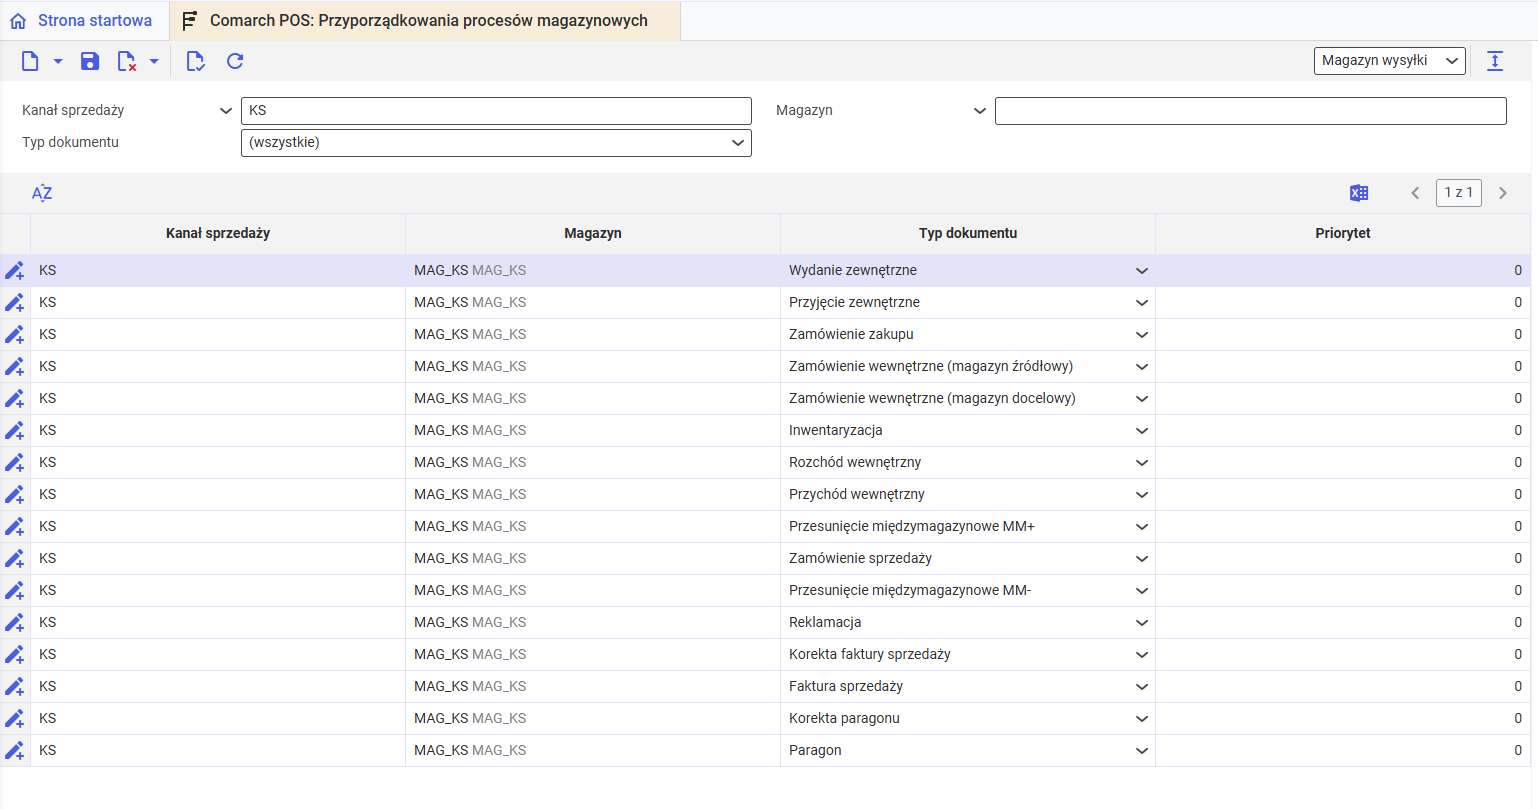The image size is (1538, 809).
Task: Click edit icon for Zamówienie sprzedaży row
Action: click(x=15, y=559)
